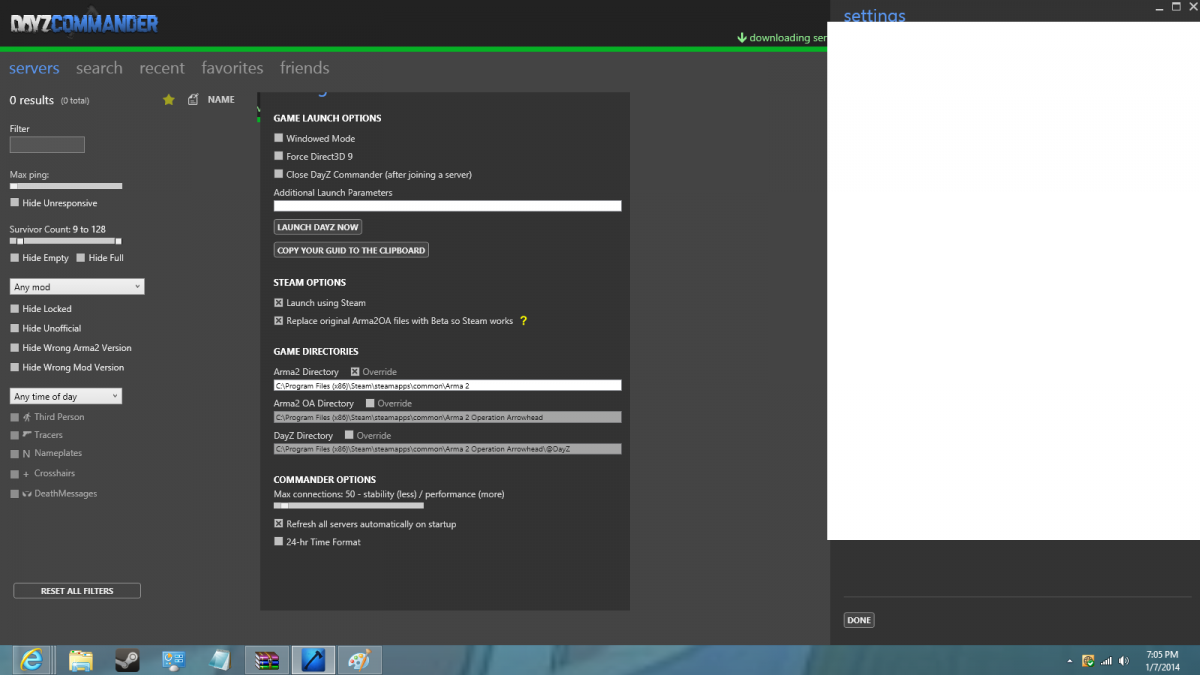Viewport: 1200px width, 678px height.
Task: Click the DayZ Commander taskbar icon
Action: click(x=313, y=660)
